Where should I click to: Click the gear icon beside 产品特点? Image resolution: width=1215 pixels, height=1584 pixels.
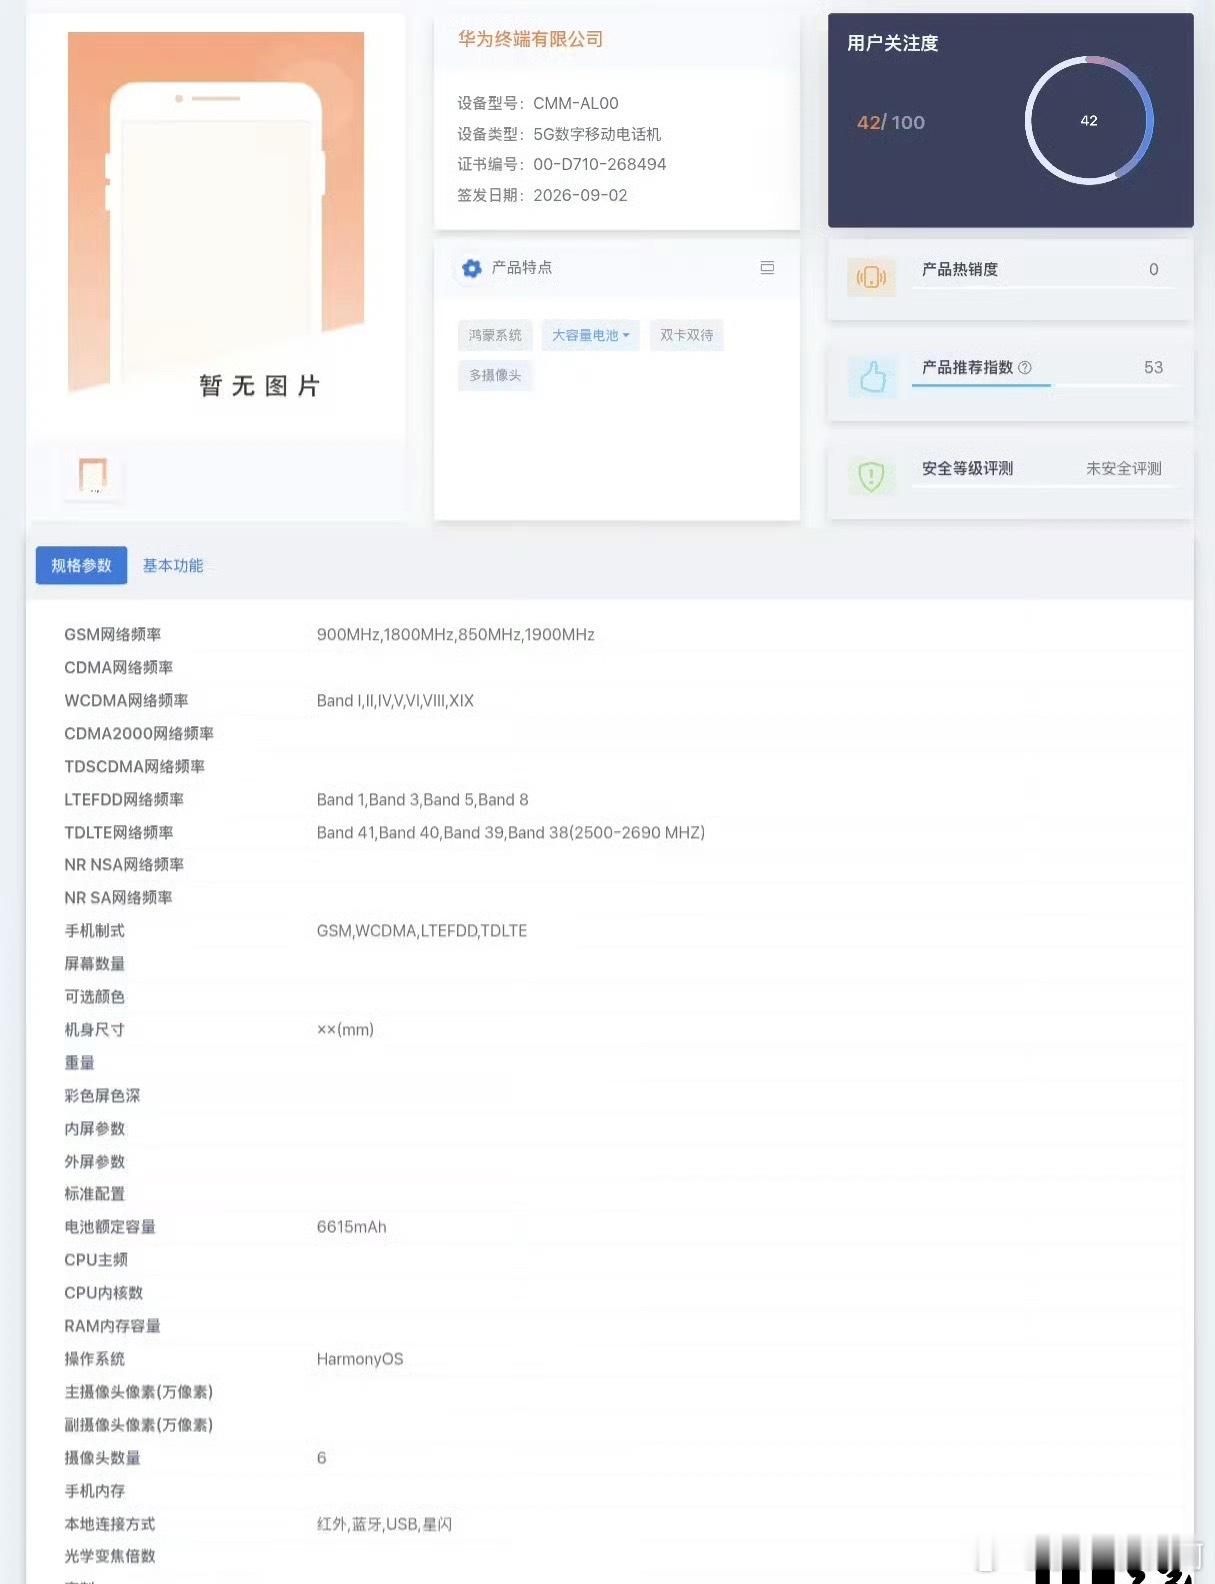tap(472, 268)
